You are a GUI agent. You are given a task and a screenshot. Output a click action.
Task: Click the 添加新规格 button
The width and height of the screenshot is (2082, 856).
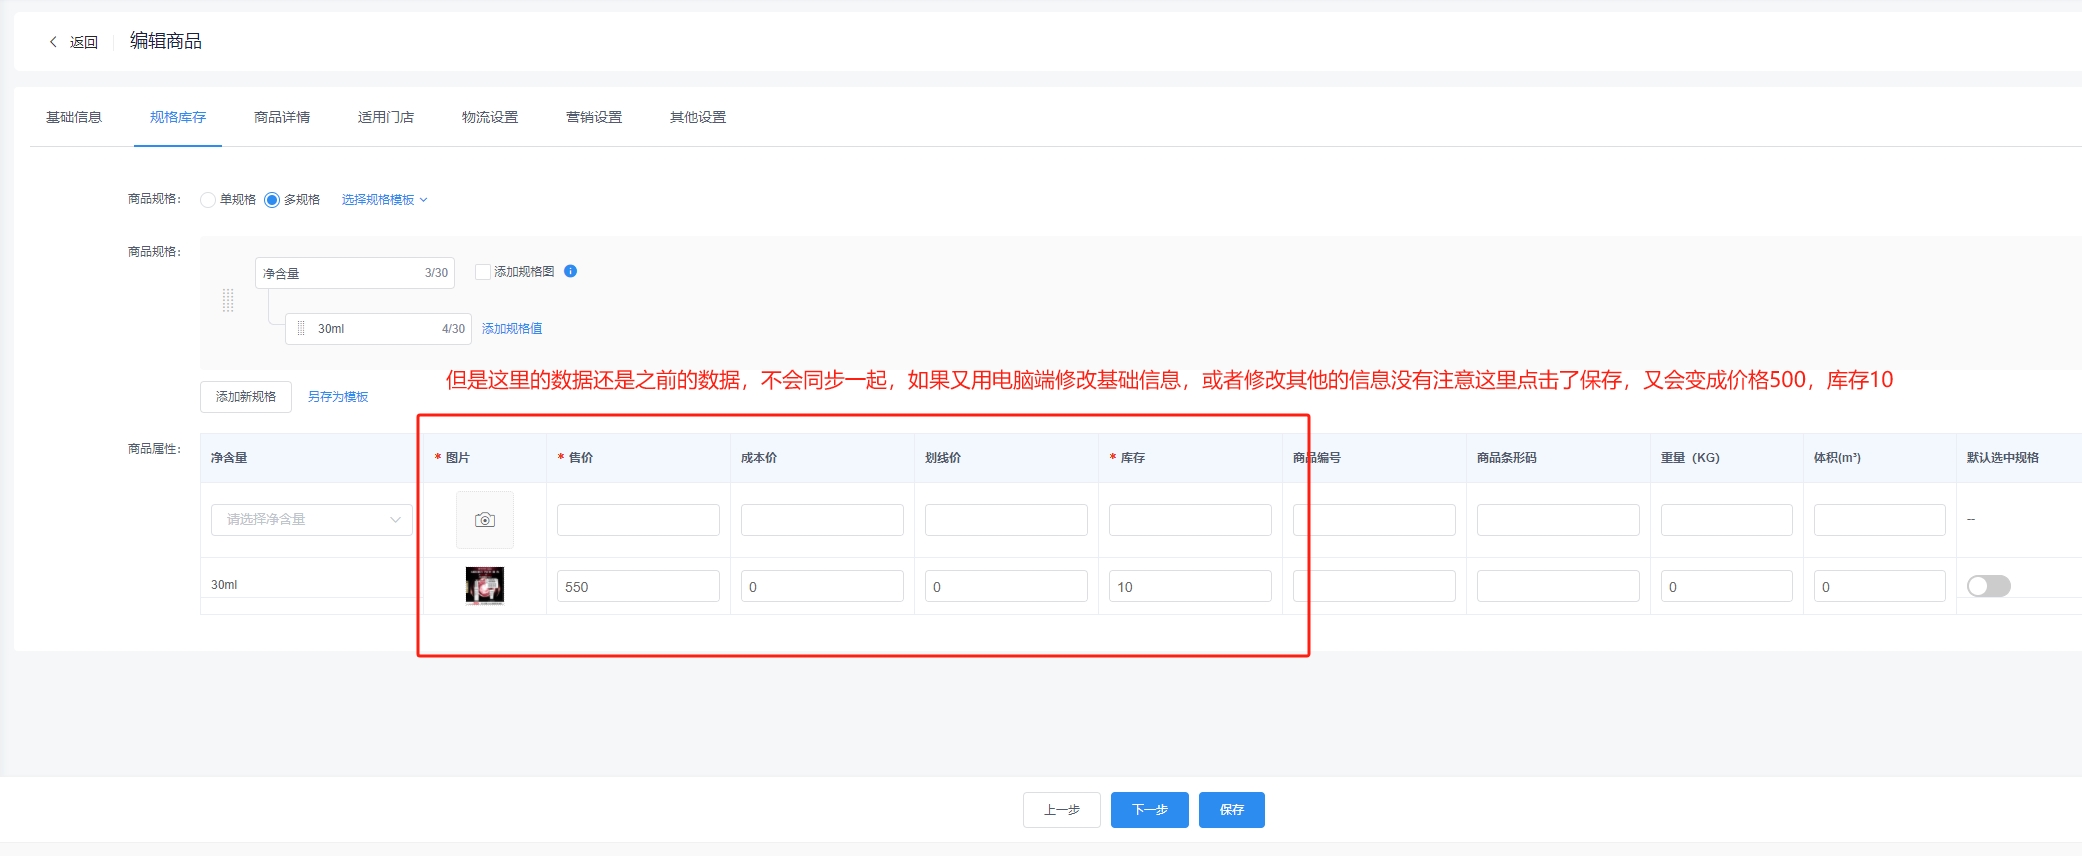point(246,397)
